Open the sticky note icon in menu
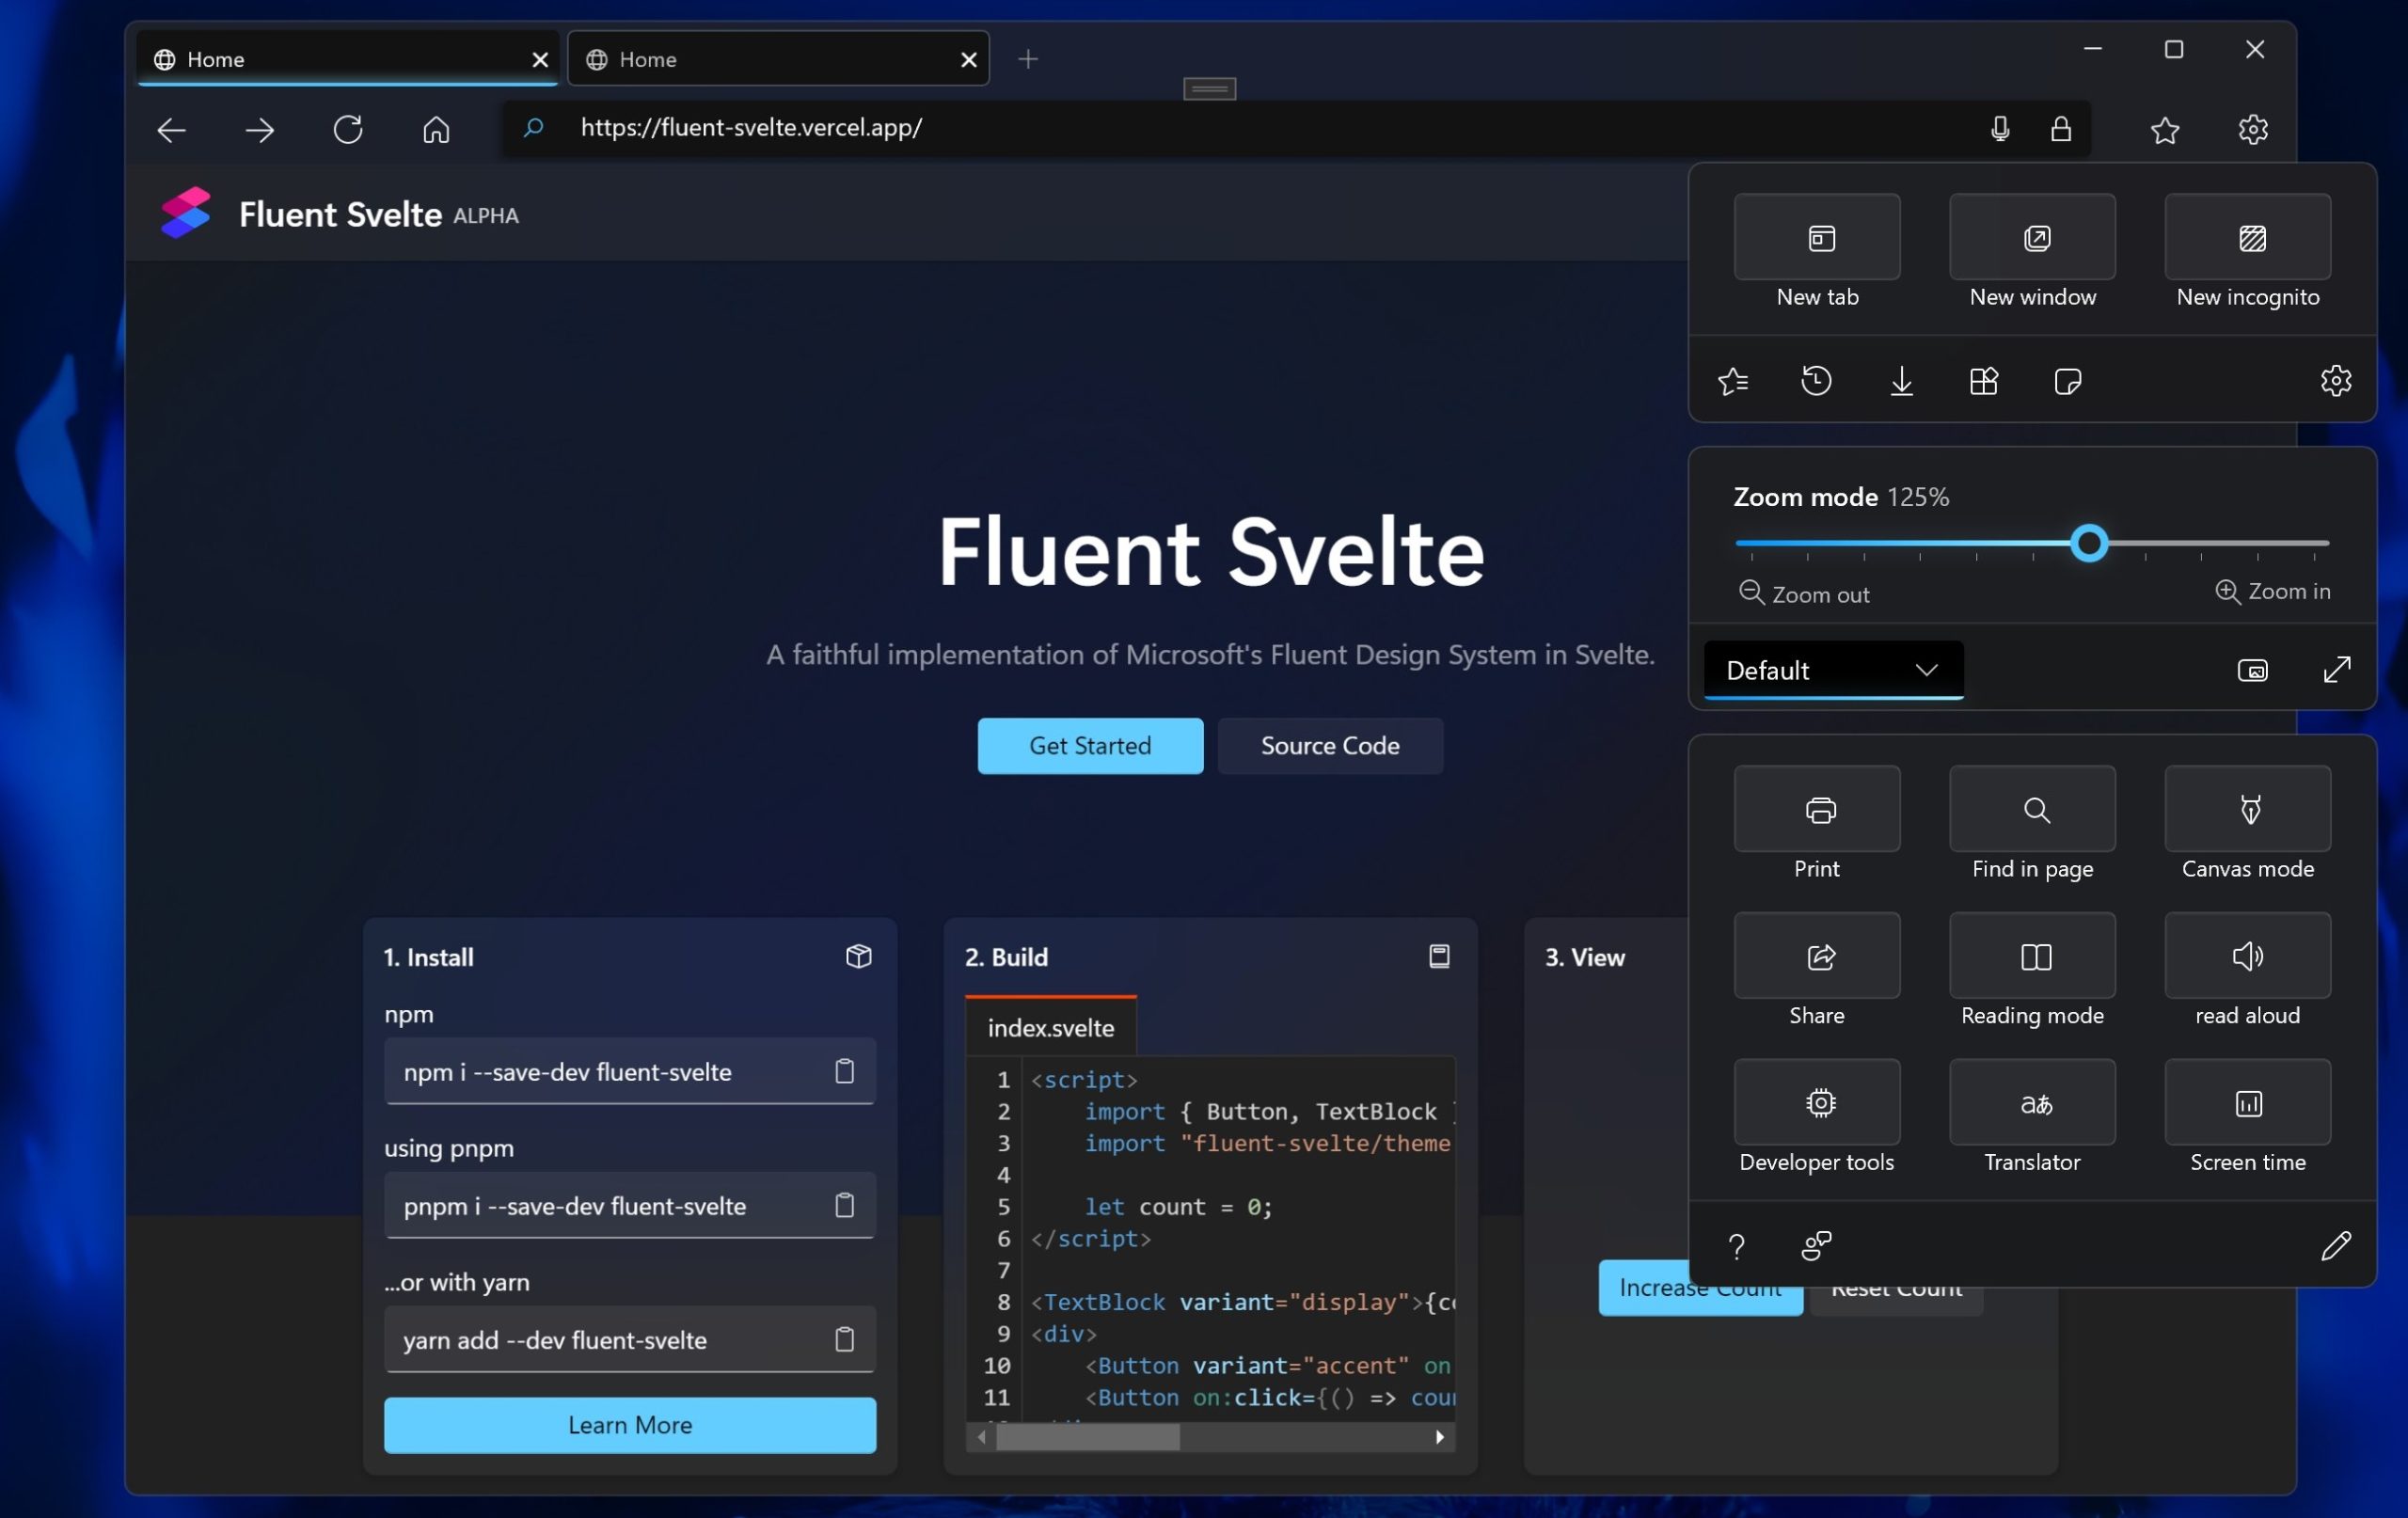The width and height of the screenshot is (2408, 1518). pyautogui.click(x=2068, y=381)
